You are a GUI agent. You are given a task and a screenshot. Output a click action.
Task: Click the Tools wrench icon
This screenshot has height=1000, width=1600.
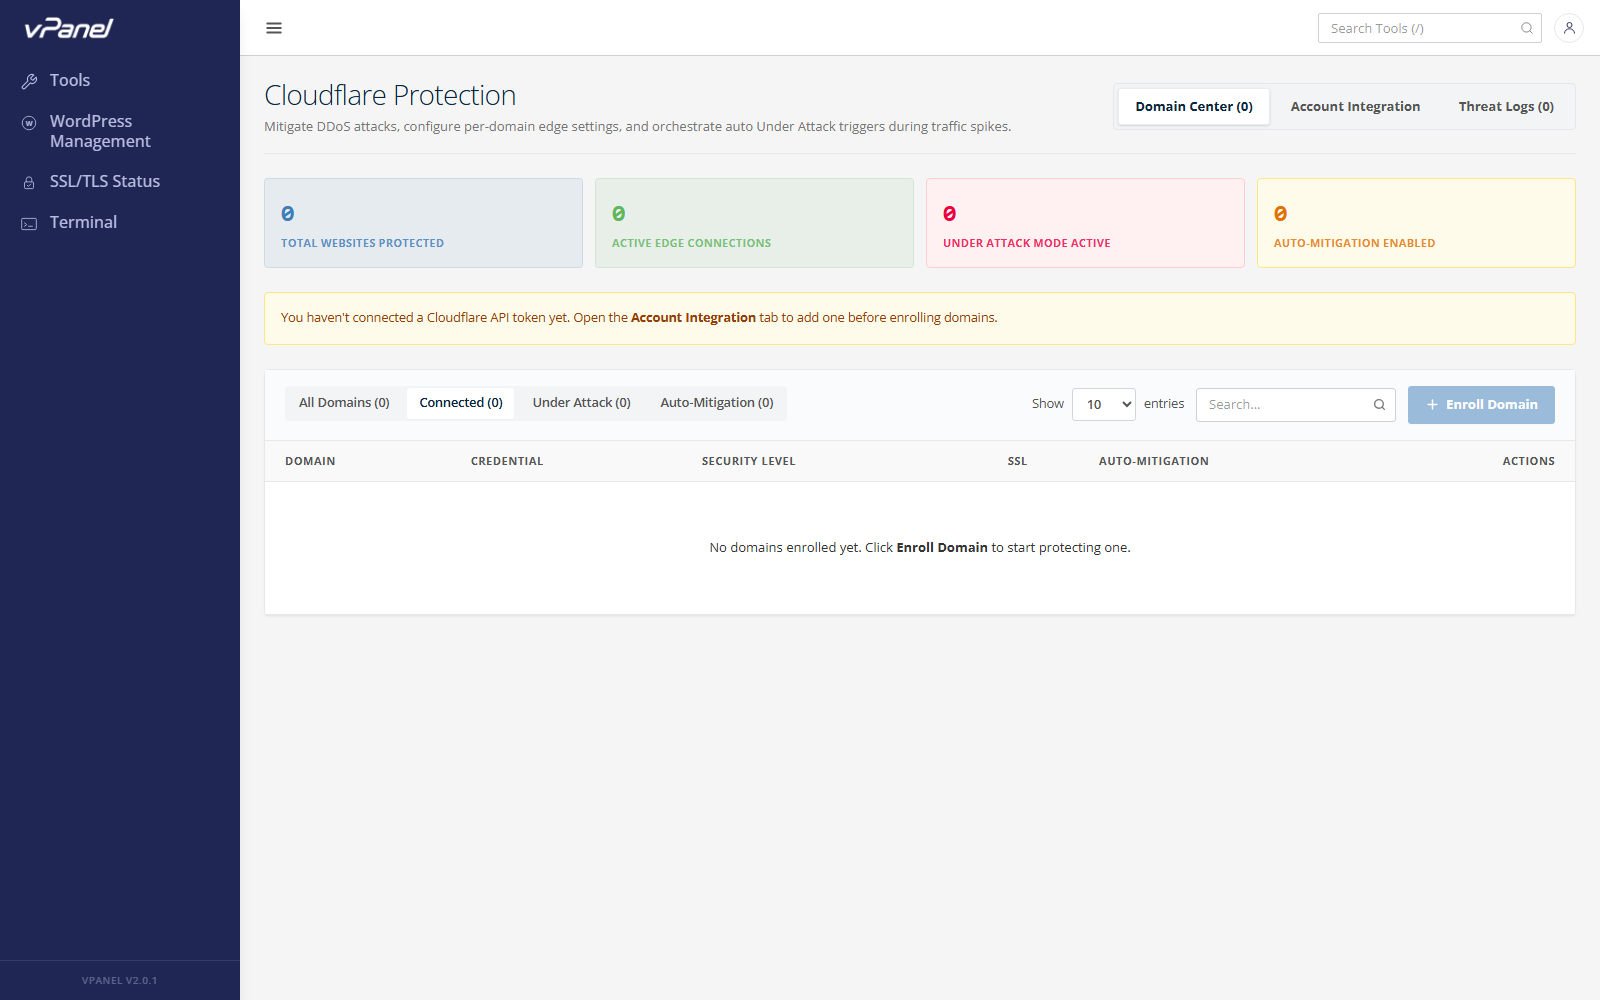pos(30,81)
